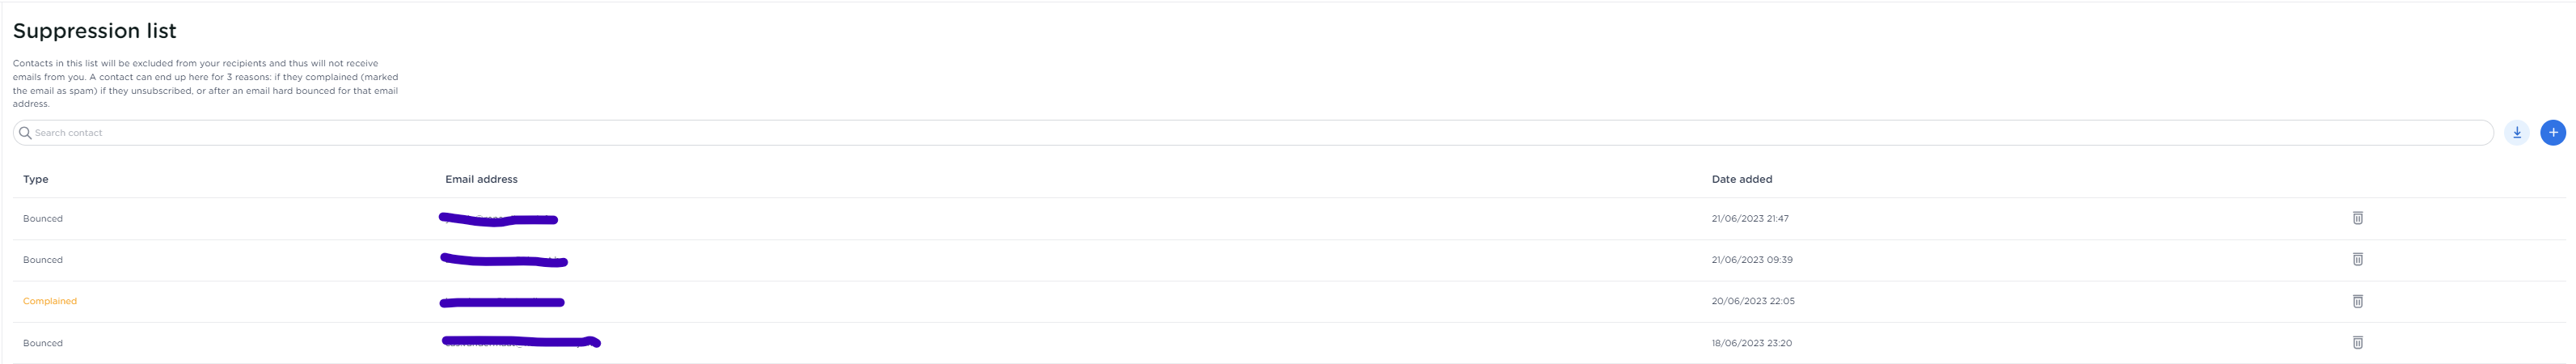Viewport: 2576px width, 364px height.
Task: Click the Date added column header
Action: pyautogui.click(x=1741, y=180)
